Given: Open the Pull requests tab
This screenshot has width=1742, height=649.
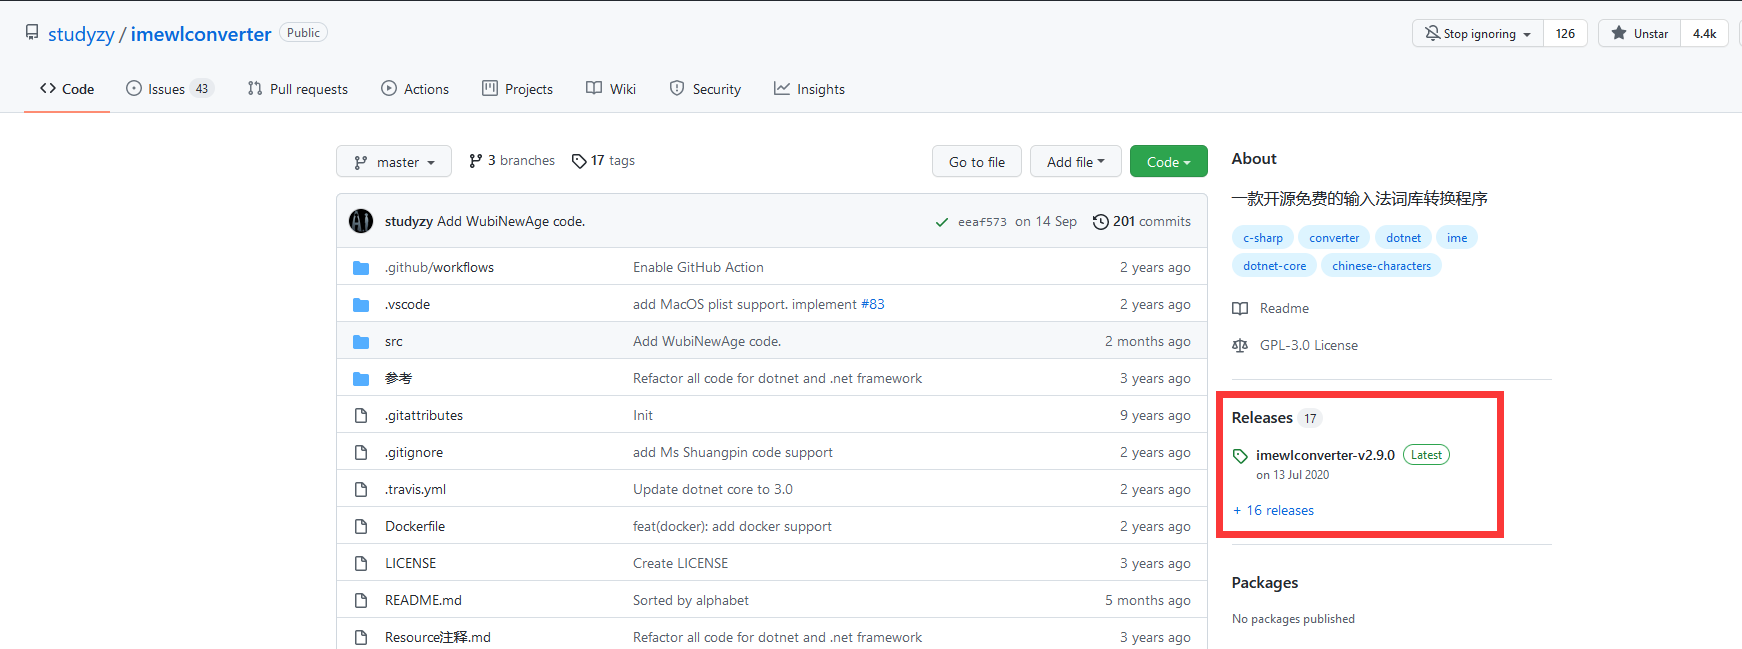Looking at the screenshot, I should 297,89.
